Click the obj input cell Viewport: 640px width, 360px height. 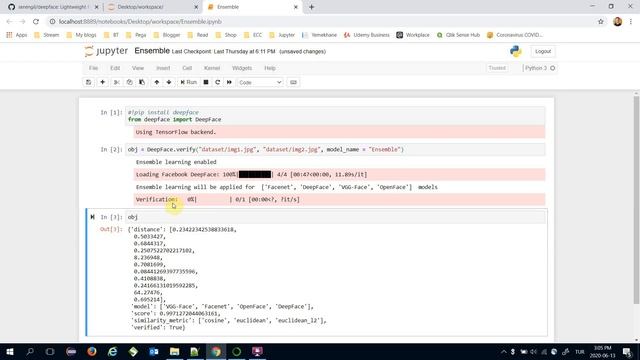tap(335, 217)
